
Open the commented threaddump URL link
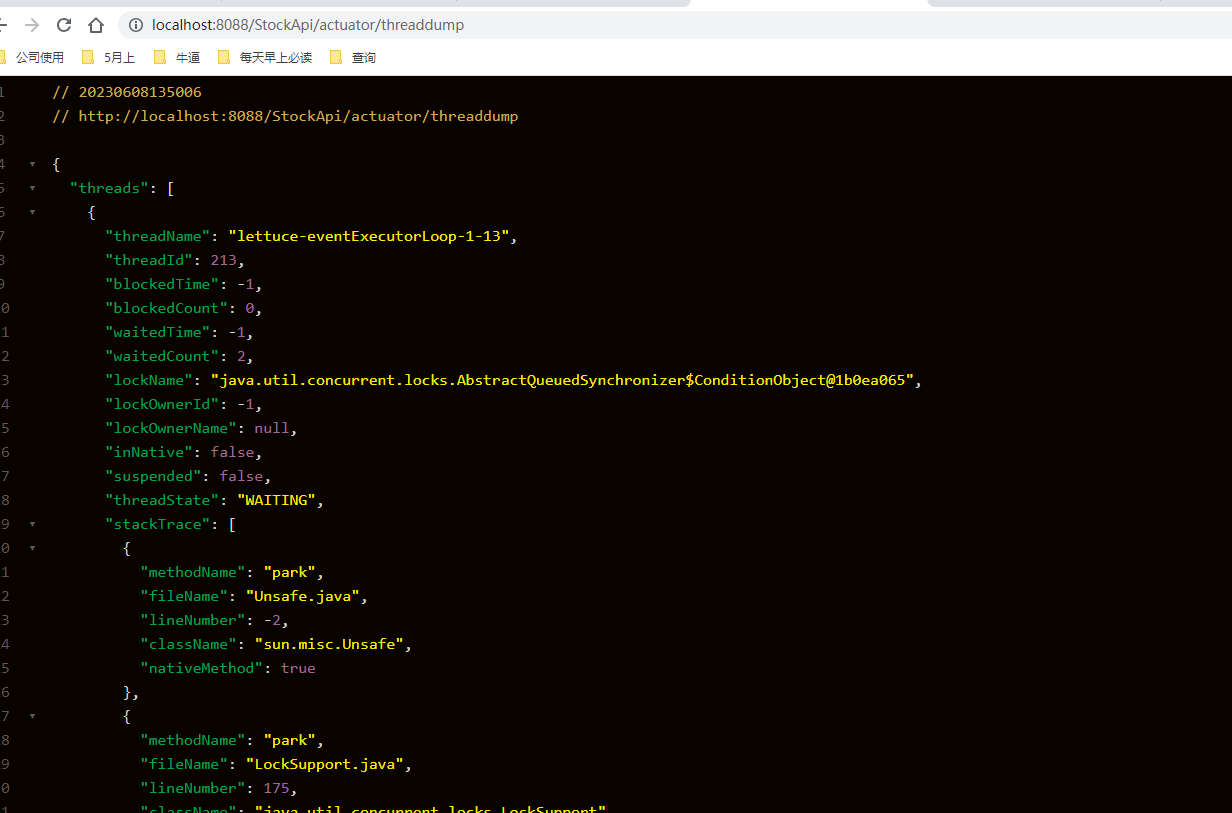coord(298,116)
